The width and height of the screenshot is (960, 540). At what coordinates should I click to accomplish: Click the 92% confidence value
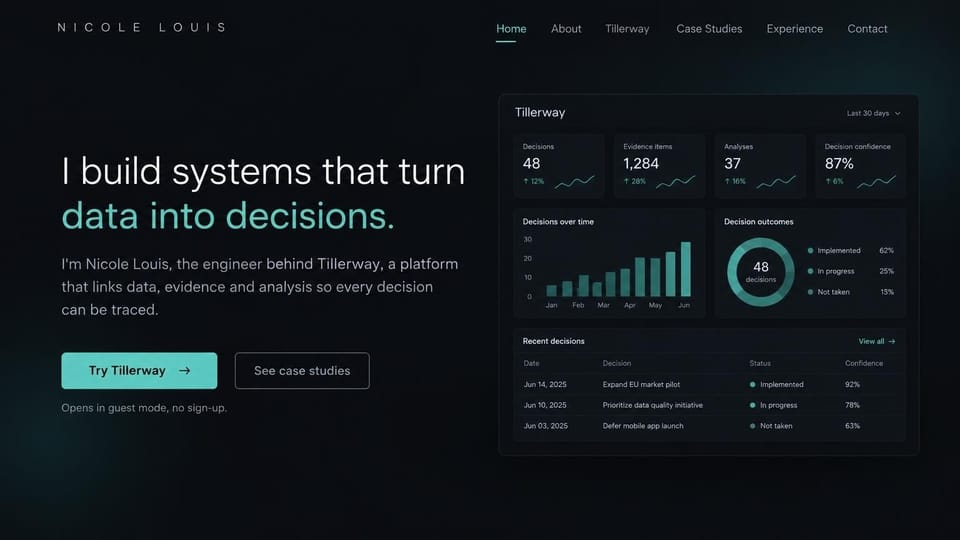coord(852,384)
